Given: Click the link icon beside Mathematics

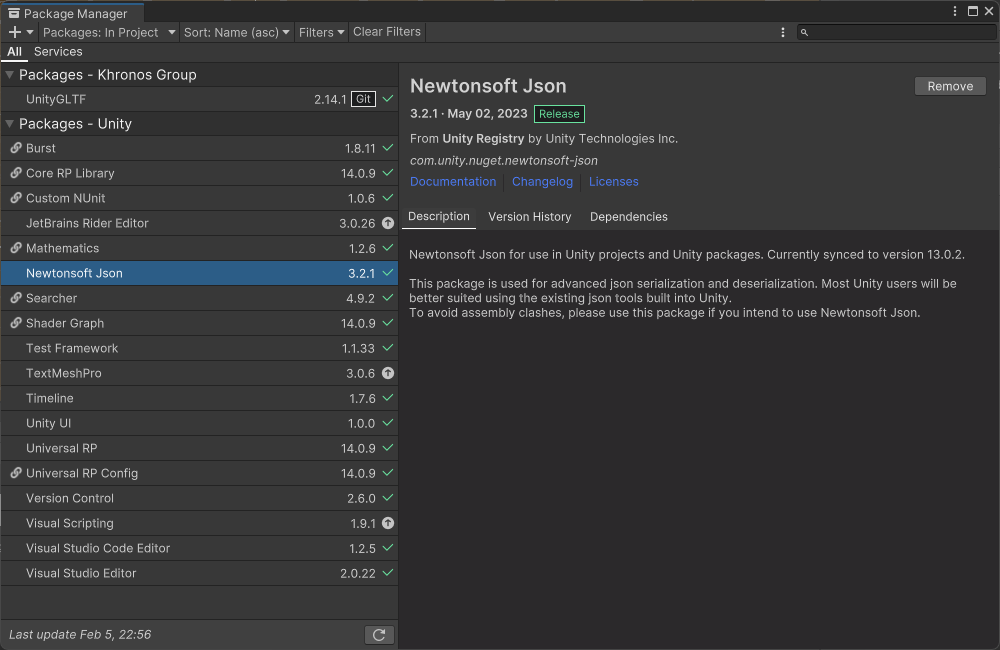Looking at the screenshot, I should pyautogui.click(x=16, y=248).
